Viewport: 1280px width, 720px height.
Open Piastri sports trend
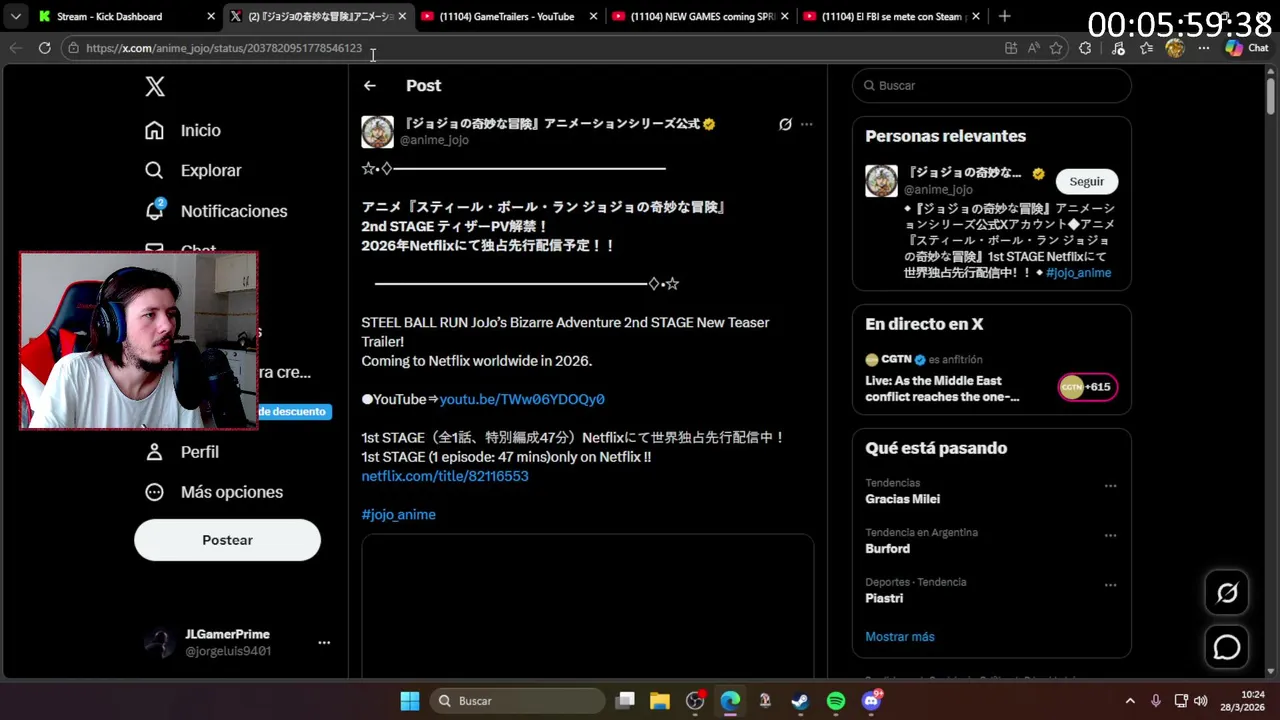pyautogui.click(x=884, y=598)
